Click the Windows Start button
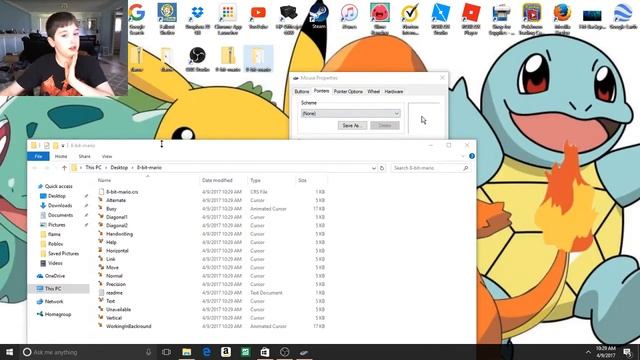The height and width of the screenshot is (360, 640). pos(9,352)
